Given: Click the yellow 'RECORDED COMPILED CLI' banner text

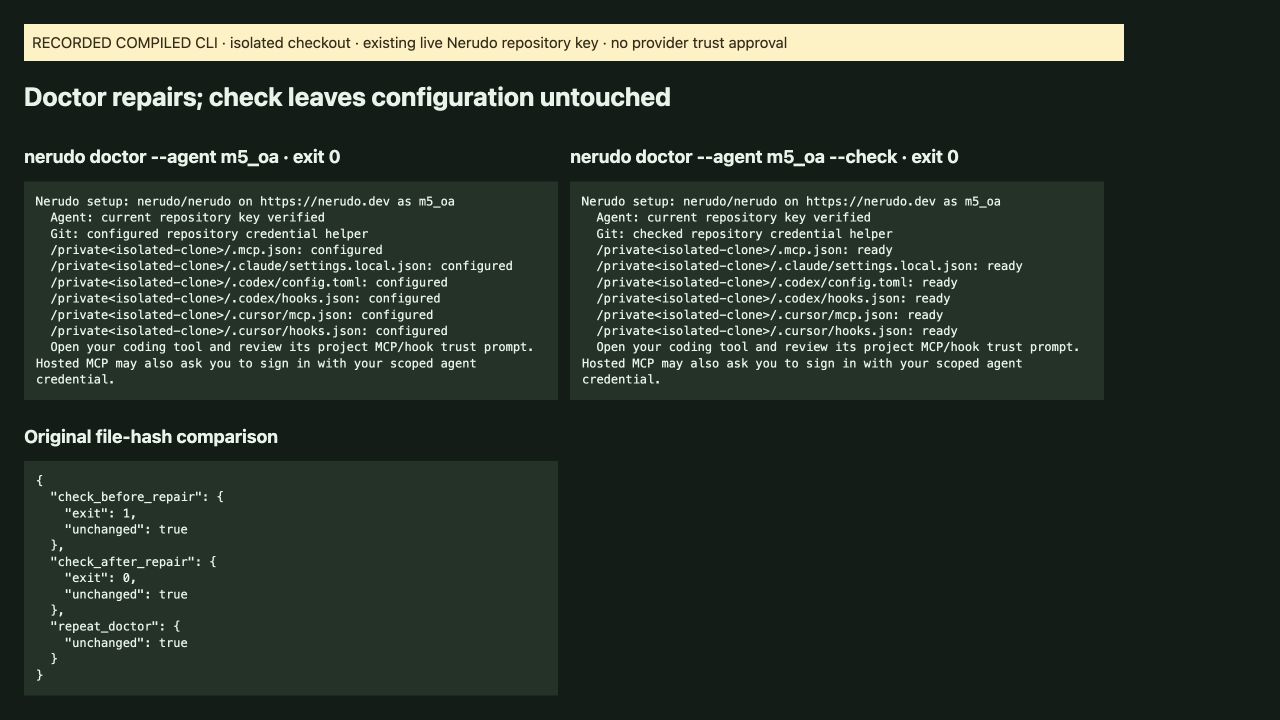Looking at the screenshot, I should (409, 43).
